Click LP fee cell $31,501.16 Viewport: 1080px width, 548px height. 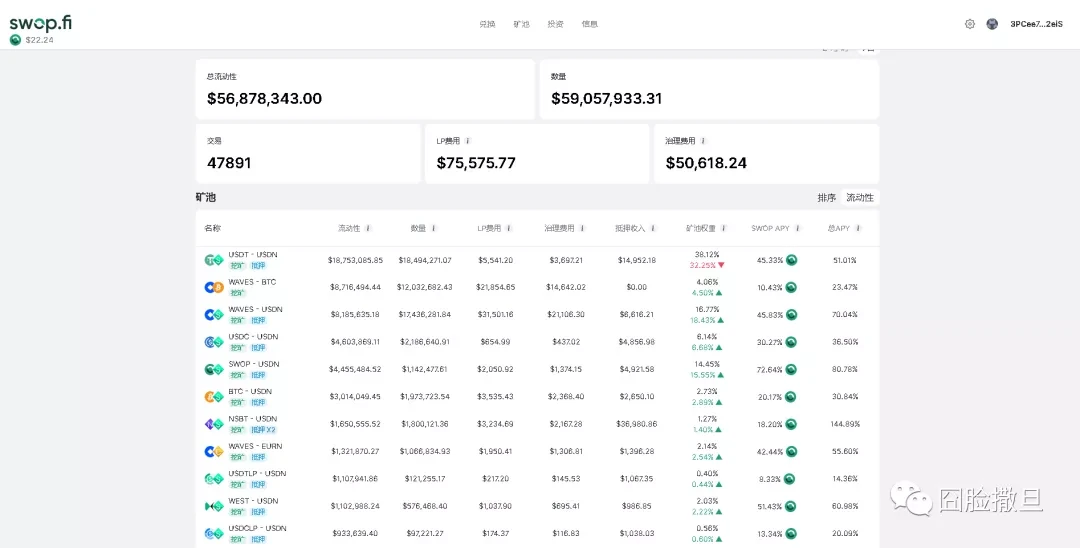(x=495, y=315)
